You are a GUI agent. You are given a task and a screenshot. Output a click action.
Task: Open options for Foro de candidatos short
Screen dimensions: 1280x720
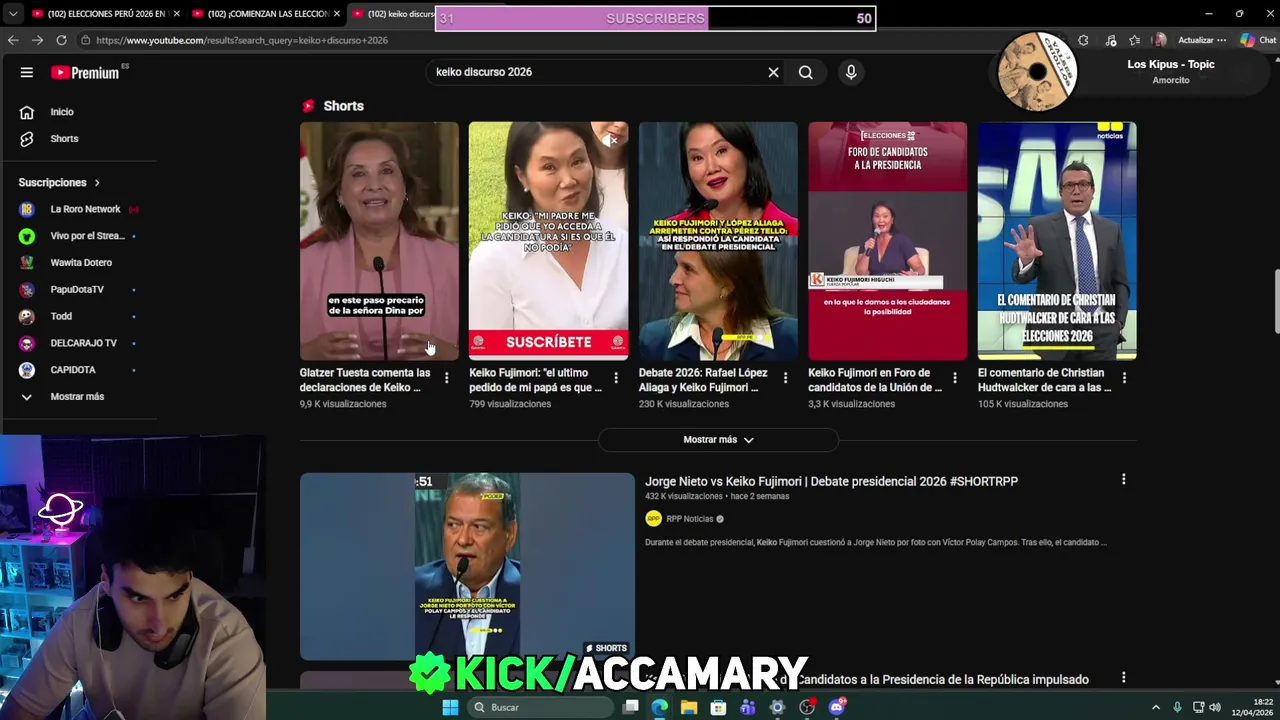955,378
